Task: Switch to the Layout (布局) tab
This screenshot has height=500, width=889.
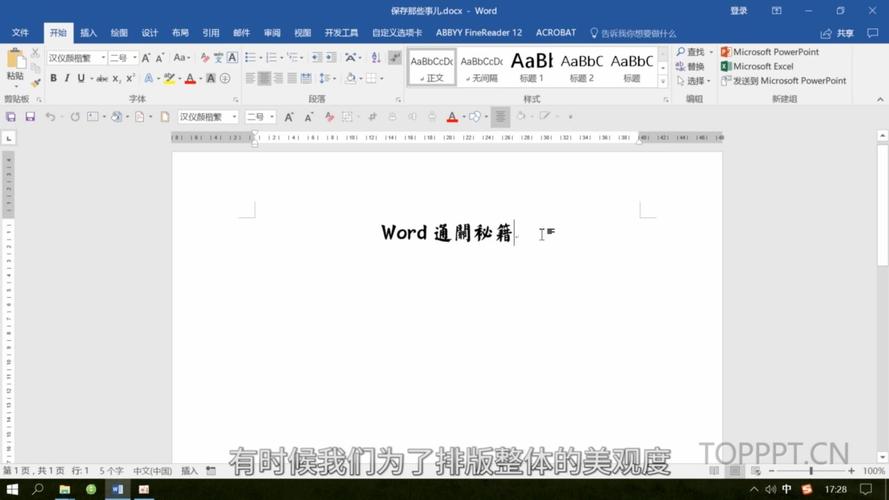Action: pos(180,33)
